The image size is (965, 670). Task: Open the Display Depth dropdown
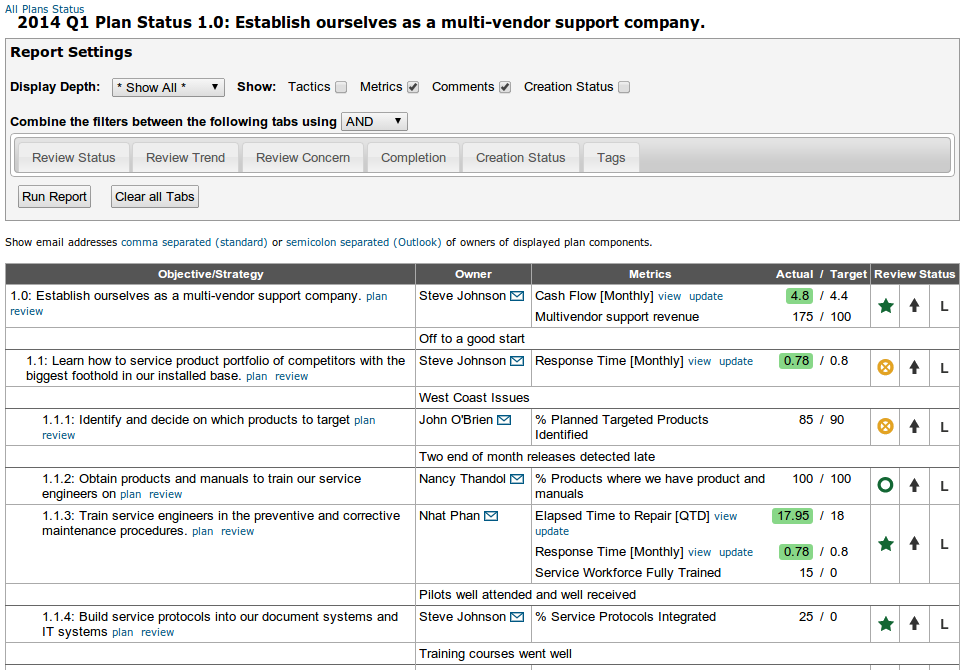click(168, 88)
